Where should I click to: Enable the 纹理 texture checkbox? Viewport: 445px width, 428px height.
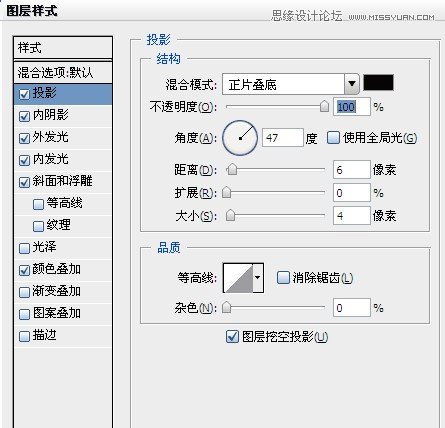(x=38, y=226)
